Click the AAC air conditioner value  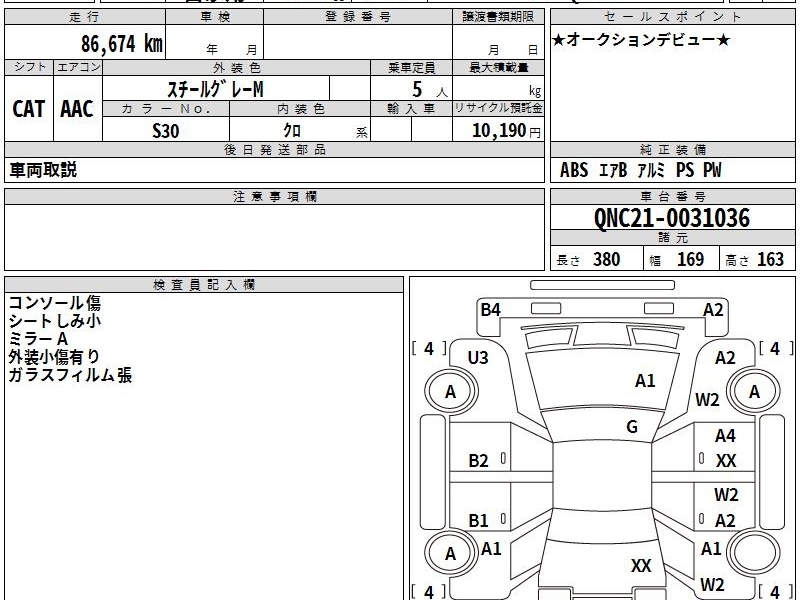click(77, 109)
